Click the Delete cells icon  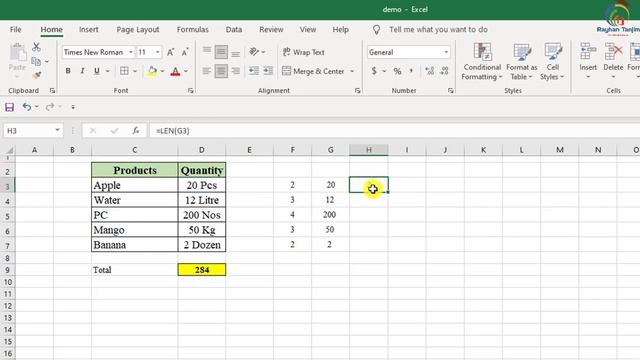point(613,52)
